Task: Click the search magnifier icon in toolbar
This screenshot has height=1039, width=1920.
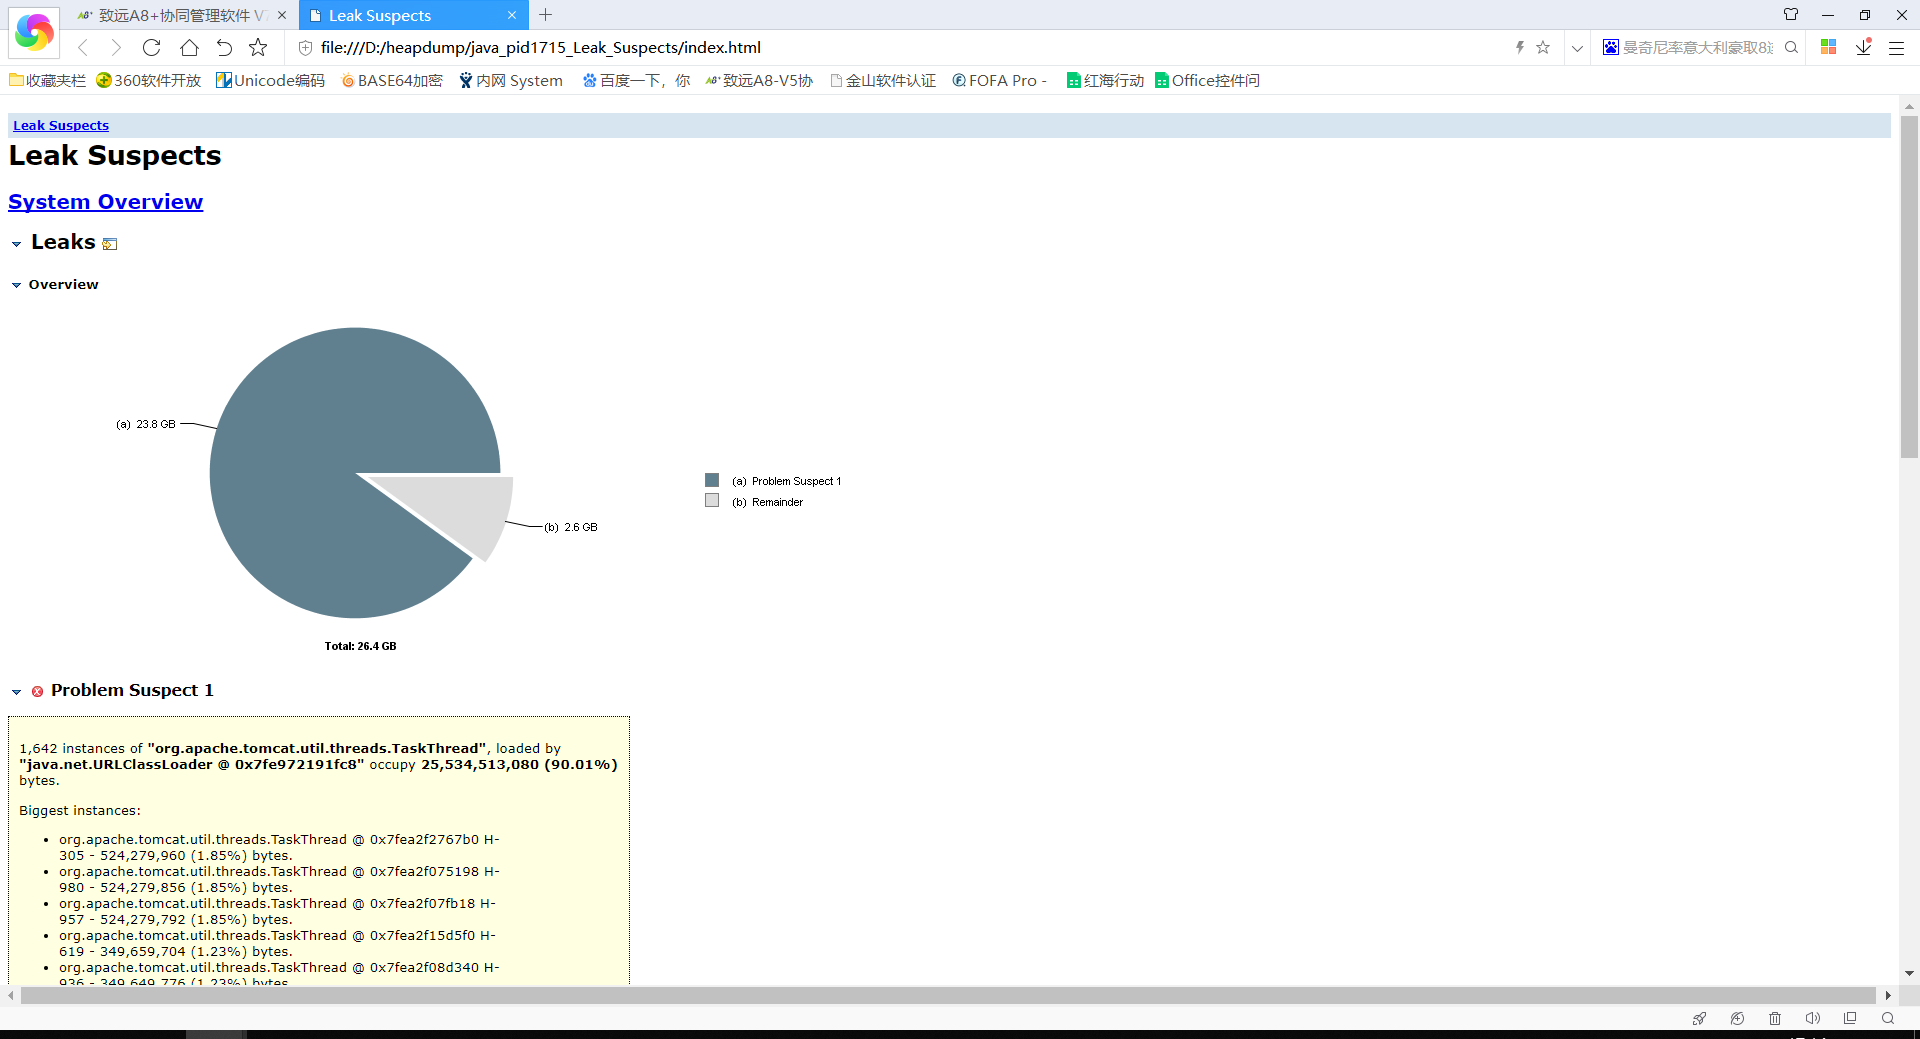Action: tap(1791, 47)
